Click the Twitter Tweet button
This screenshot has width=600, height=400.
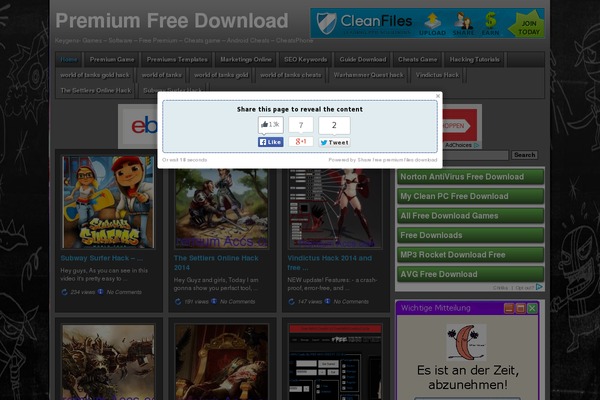[x=334, y=142]
